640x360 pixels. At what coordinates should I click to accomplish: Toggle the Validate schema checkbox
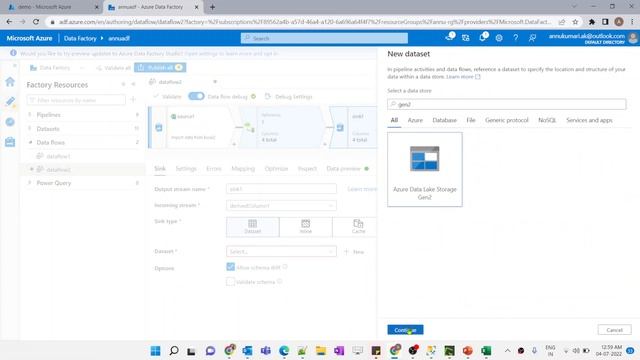[231, 282]
